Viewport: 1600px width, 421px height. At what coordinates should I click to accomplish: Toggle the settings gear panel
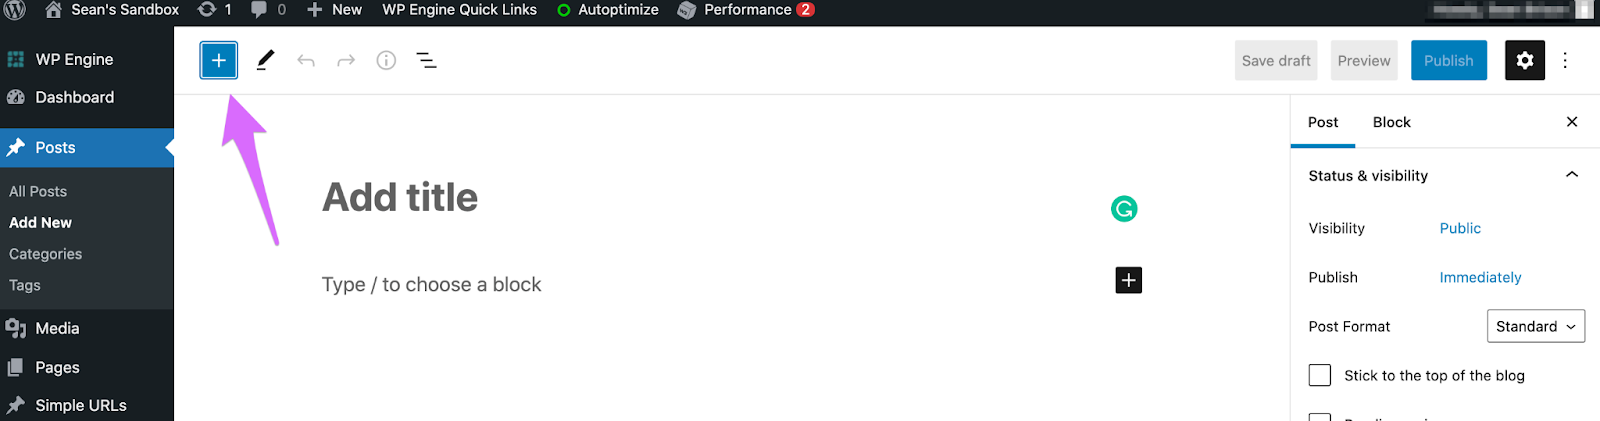click(1525, 60)
